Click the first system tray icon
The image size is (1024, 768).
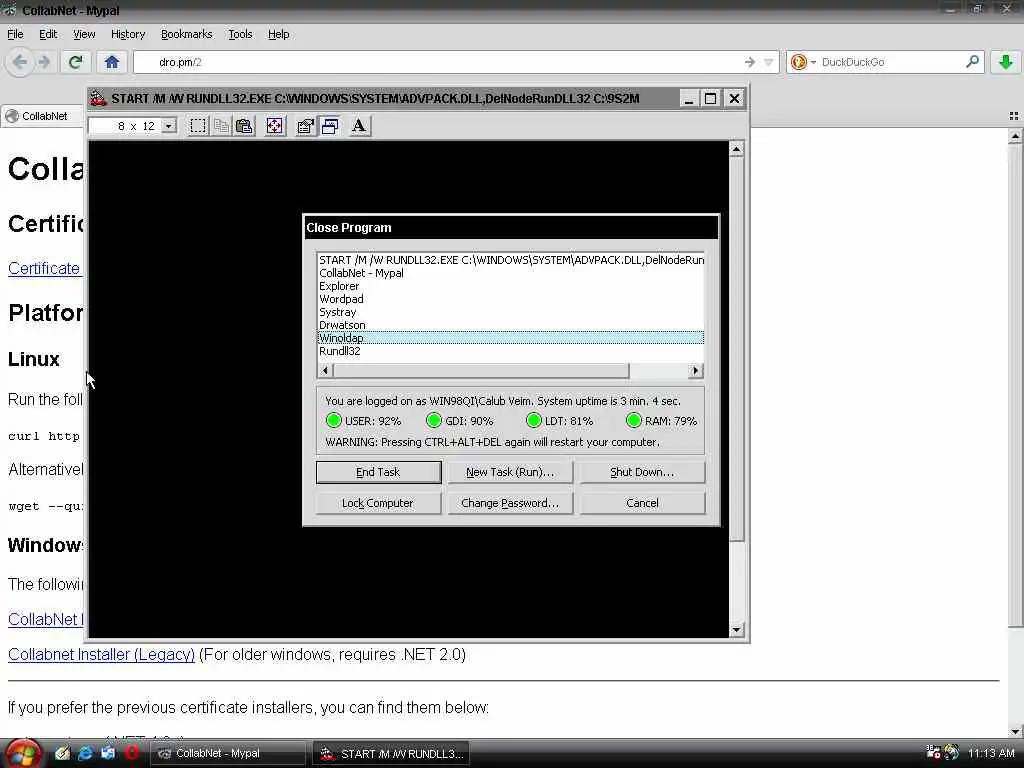click(x=933, y=752)
